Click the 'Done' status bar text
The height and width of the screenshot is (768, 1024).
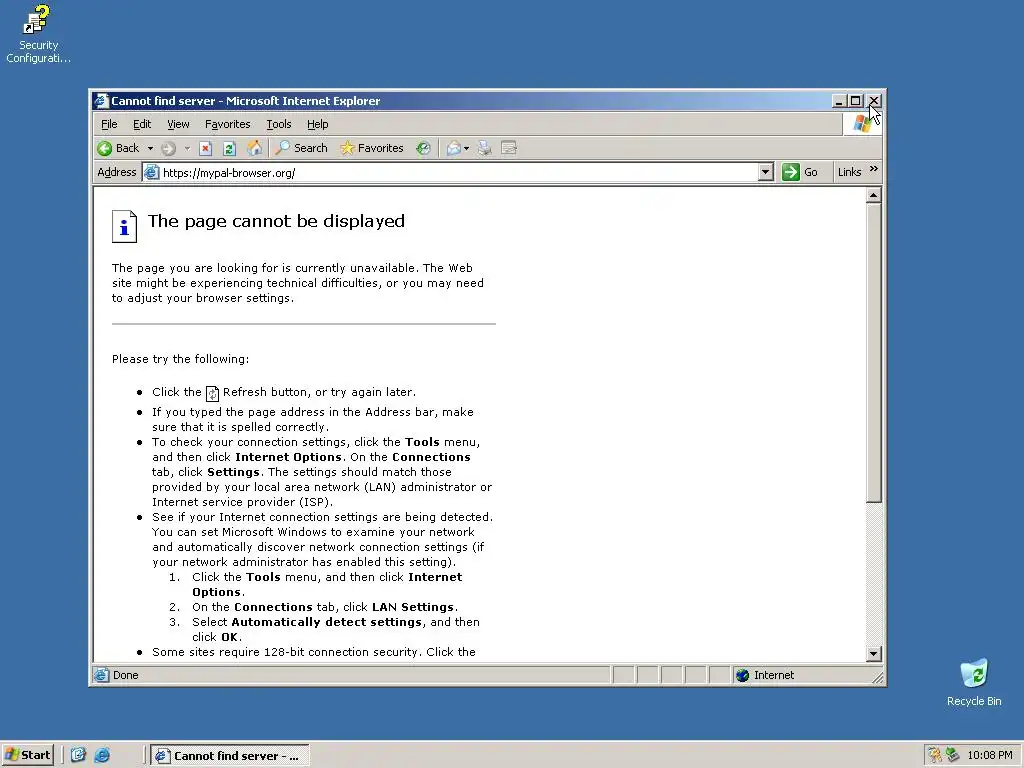(x=125, y=675)
